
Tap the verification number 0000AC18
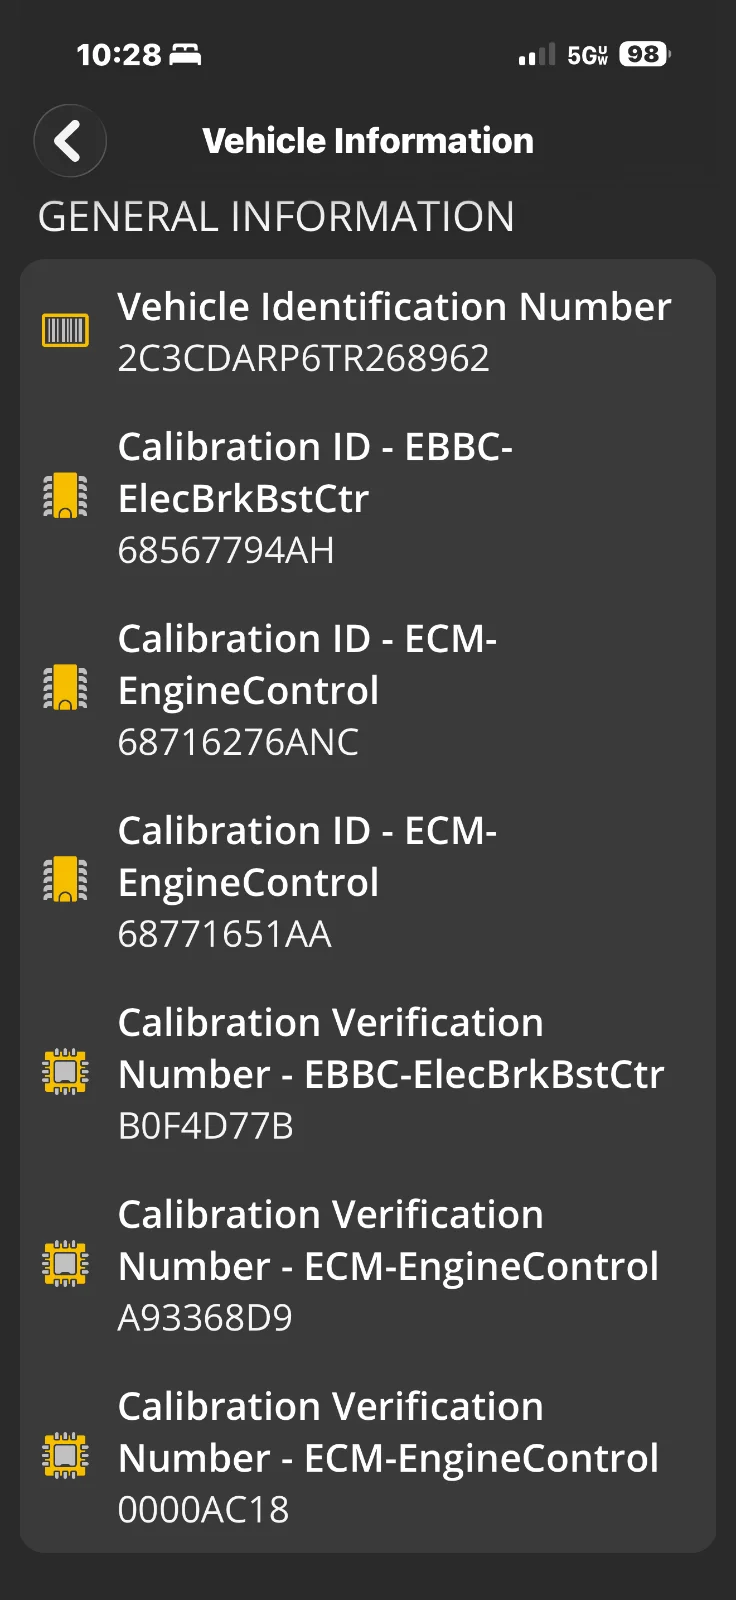click(204, 1510)
